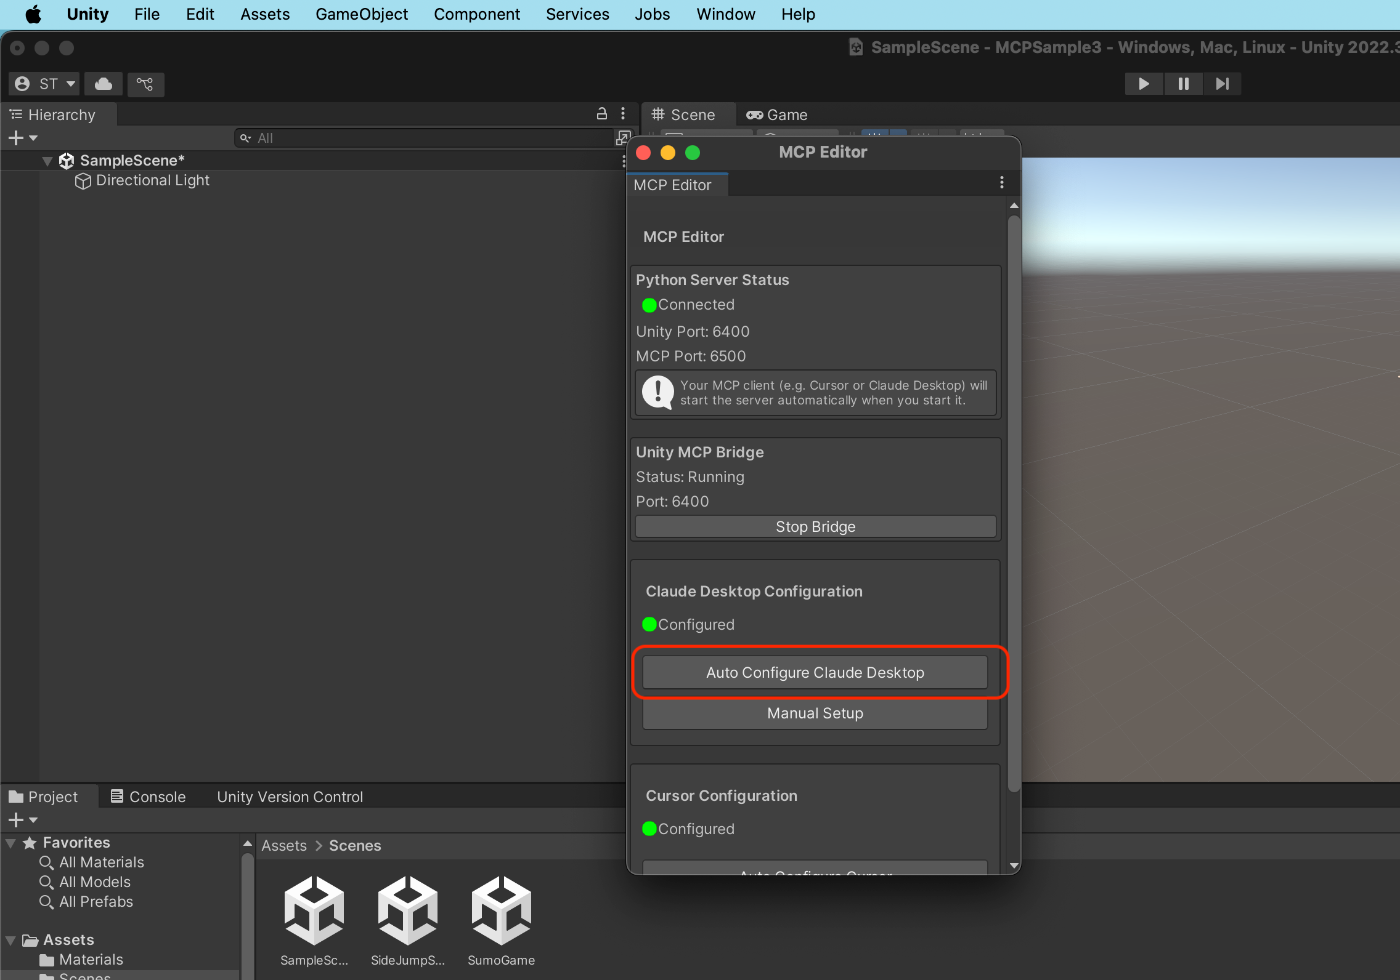The image size is (1400, 980).
Task: Select the Project tab
Action: [43, 797]
